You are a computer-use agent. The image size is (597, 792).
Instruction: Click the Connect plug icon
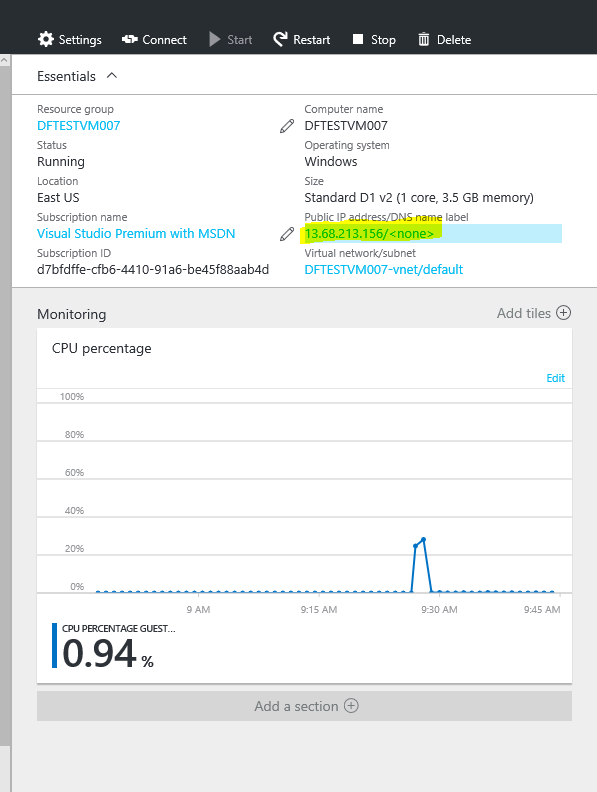point(130,39)
